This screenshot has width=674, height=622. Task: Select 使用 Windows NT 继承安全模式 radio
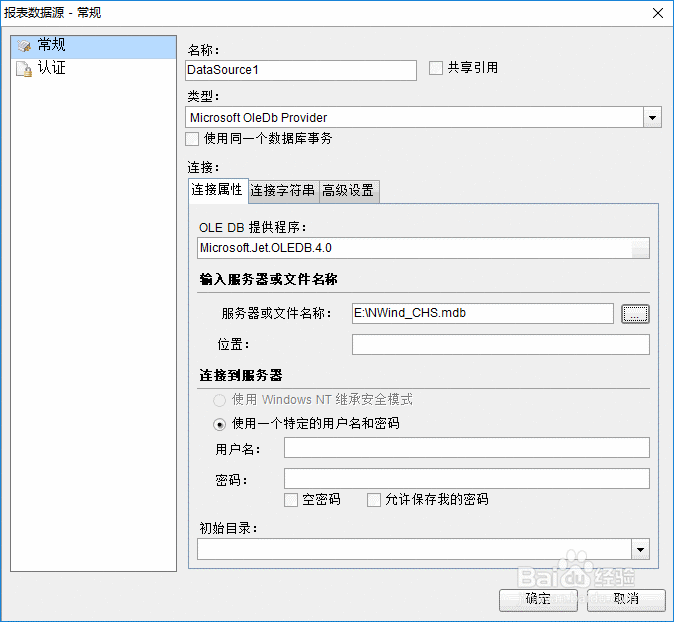[x=219, y=401]
